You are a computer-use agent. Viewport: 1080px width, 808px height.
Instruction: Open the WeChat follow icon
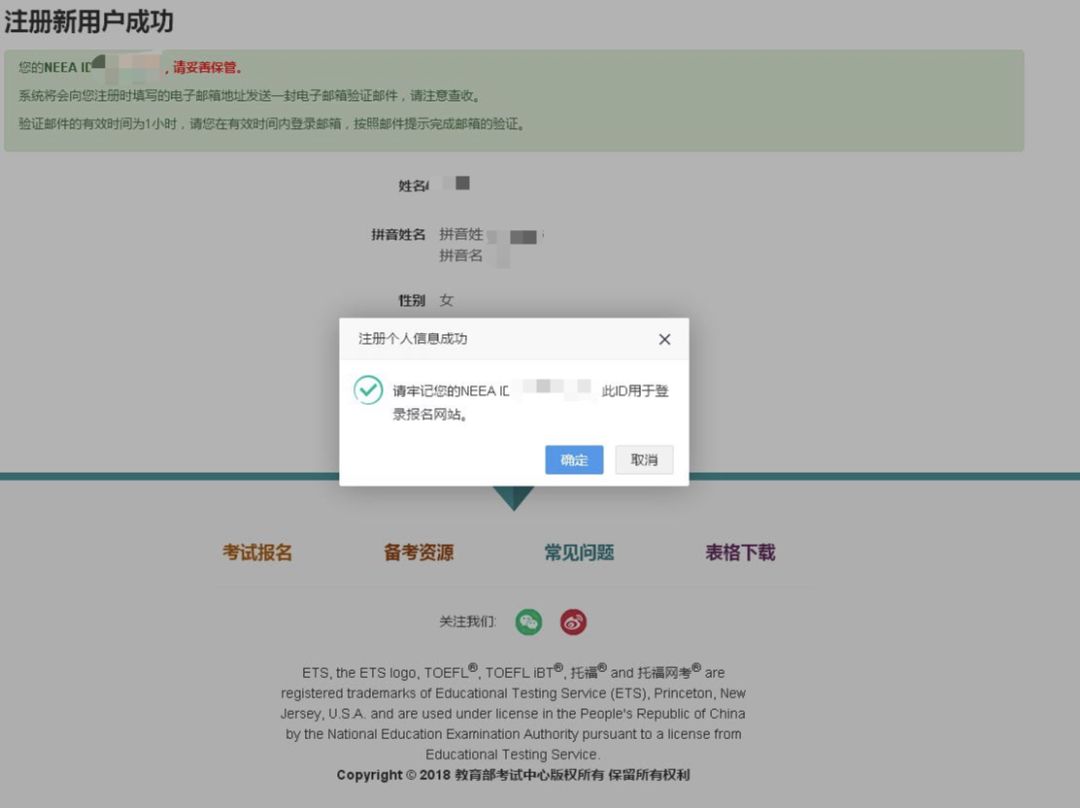click(x=528, y=621)
